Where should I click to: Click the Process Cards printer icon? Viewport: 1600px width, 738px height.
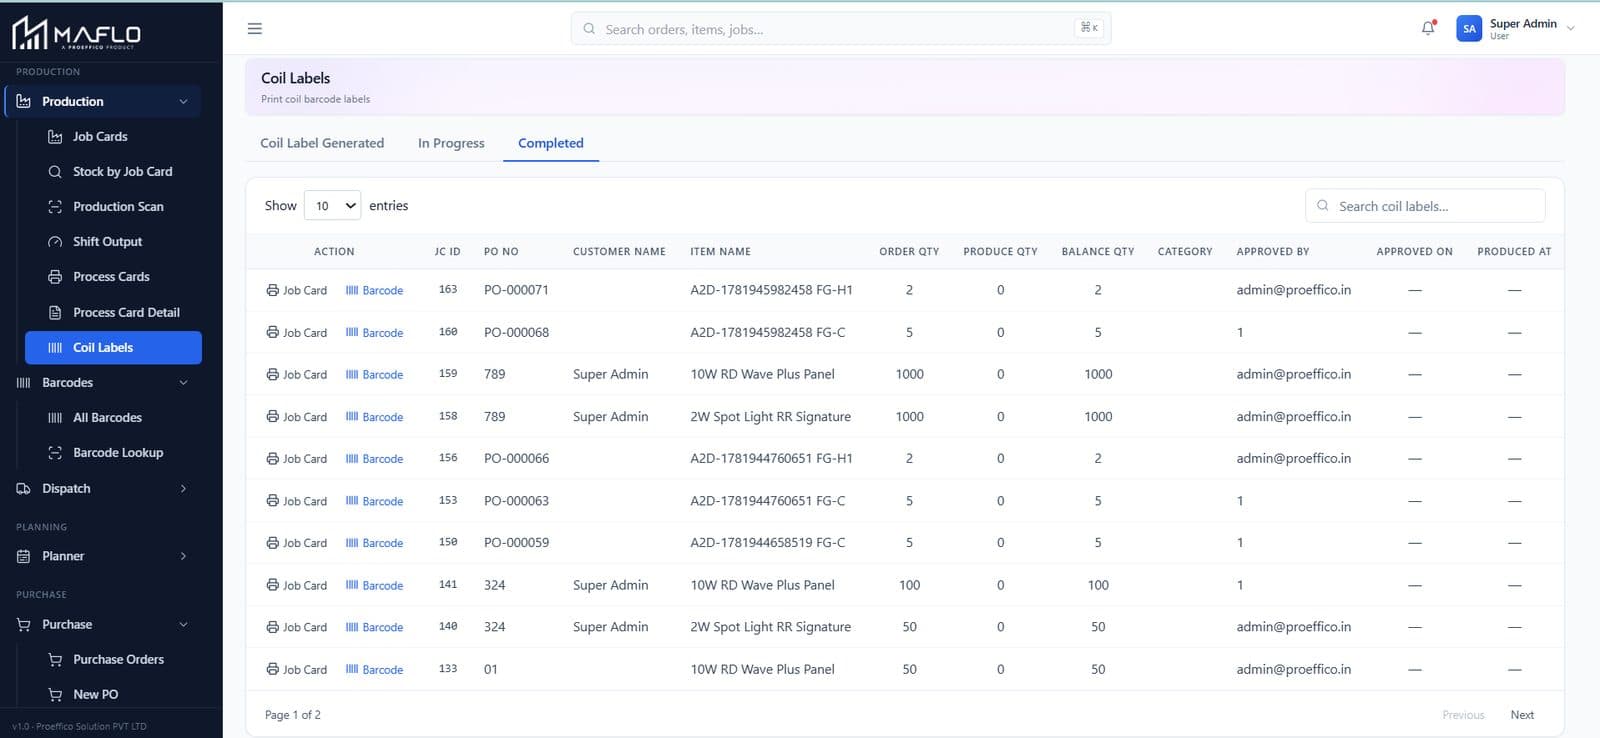[55, 277]
